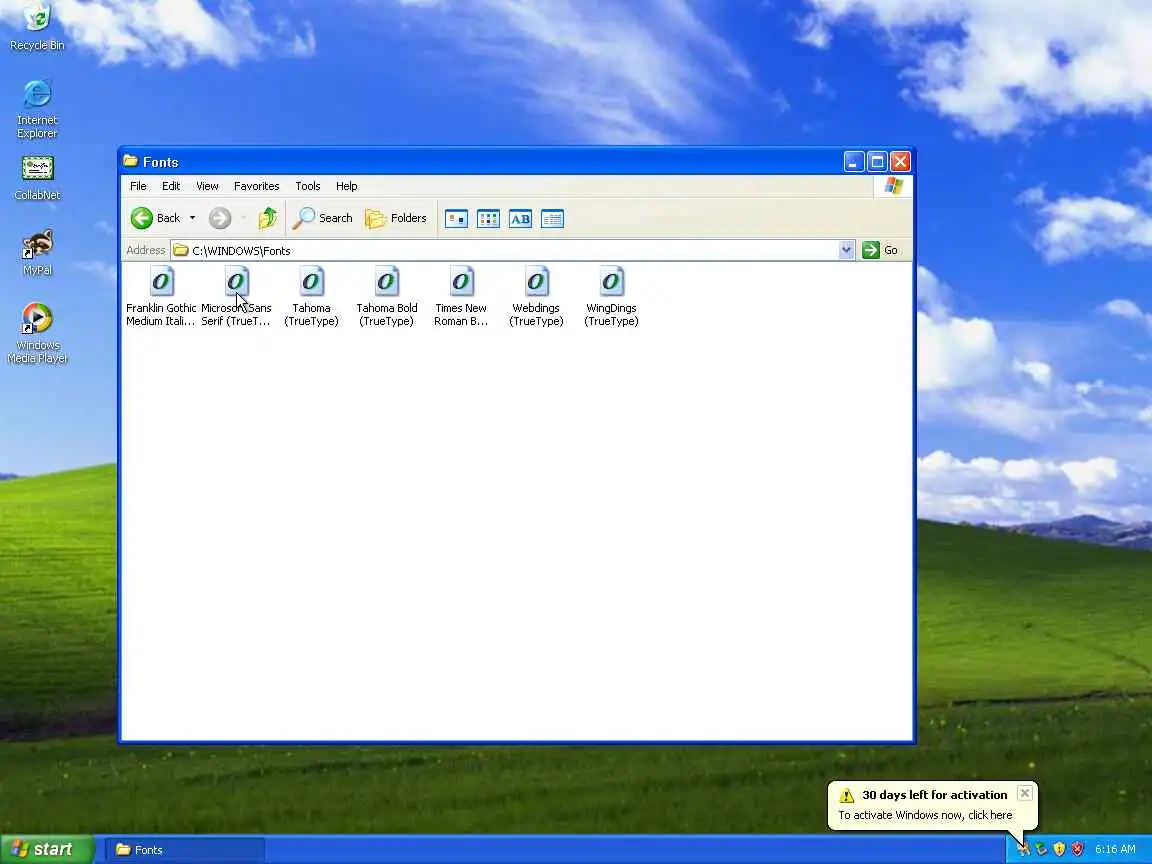Expand the Address bar dropdown

click(846, 250)
